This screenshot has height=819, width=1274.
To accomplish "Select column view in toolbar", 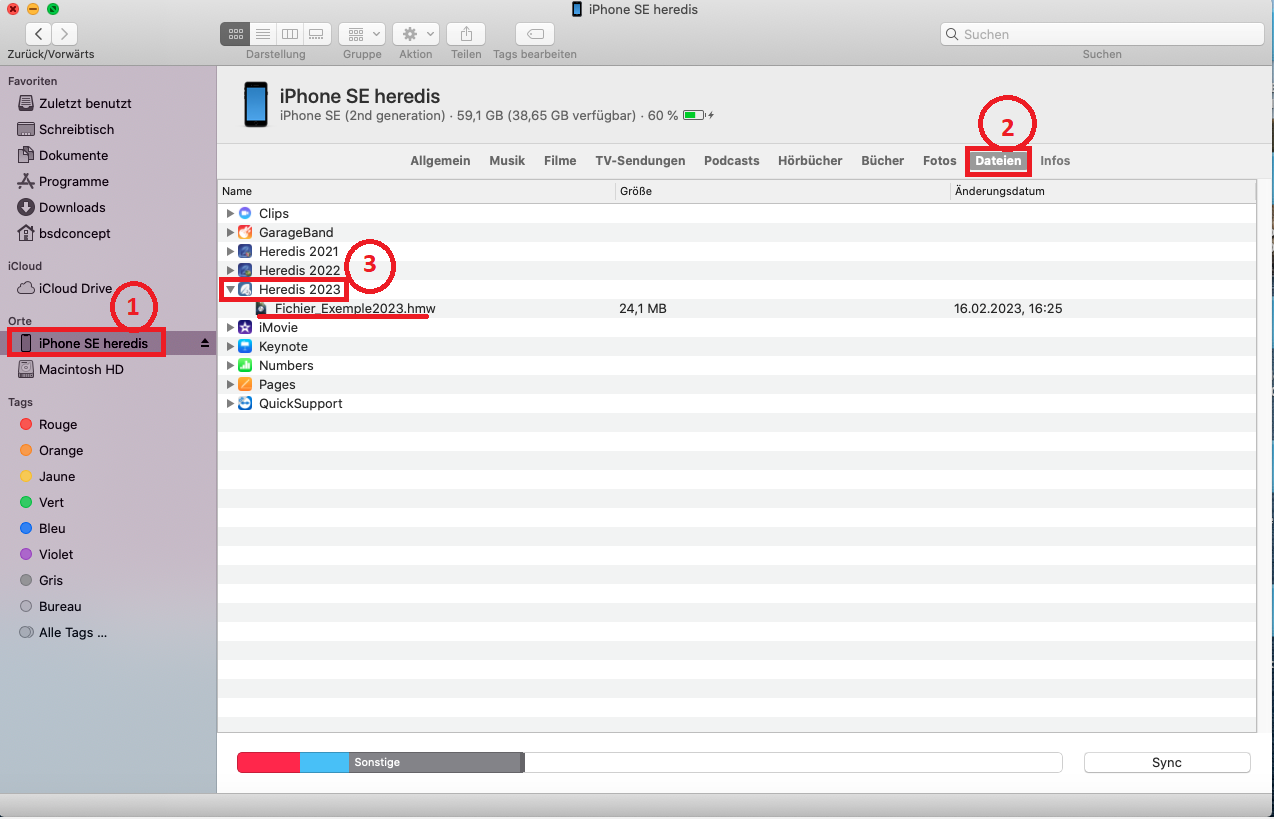I will [x=289, y=34].
